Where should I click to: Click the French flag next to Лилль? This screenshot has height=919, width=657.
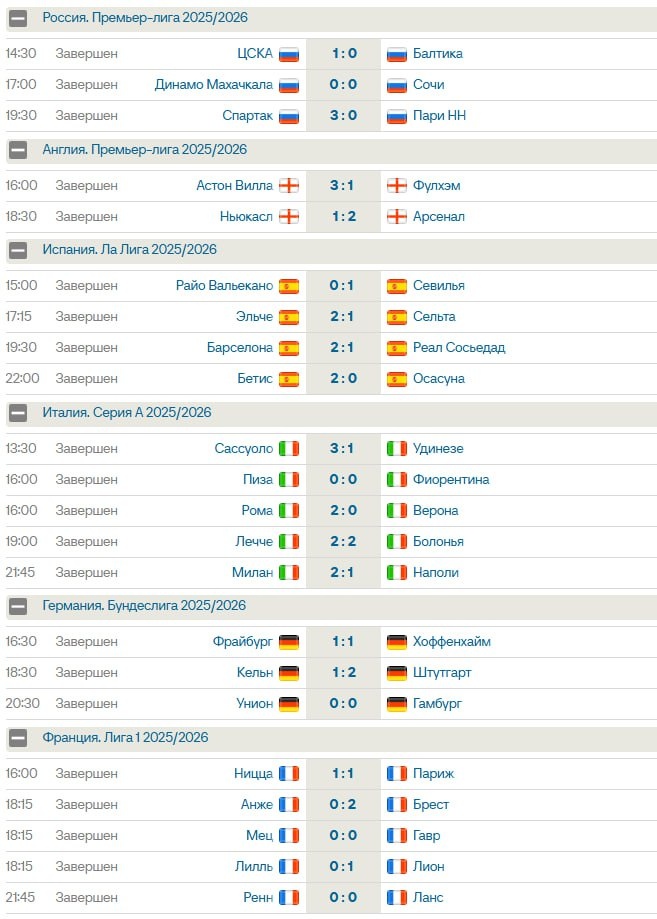click(289, 867)
